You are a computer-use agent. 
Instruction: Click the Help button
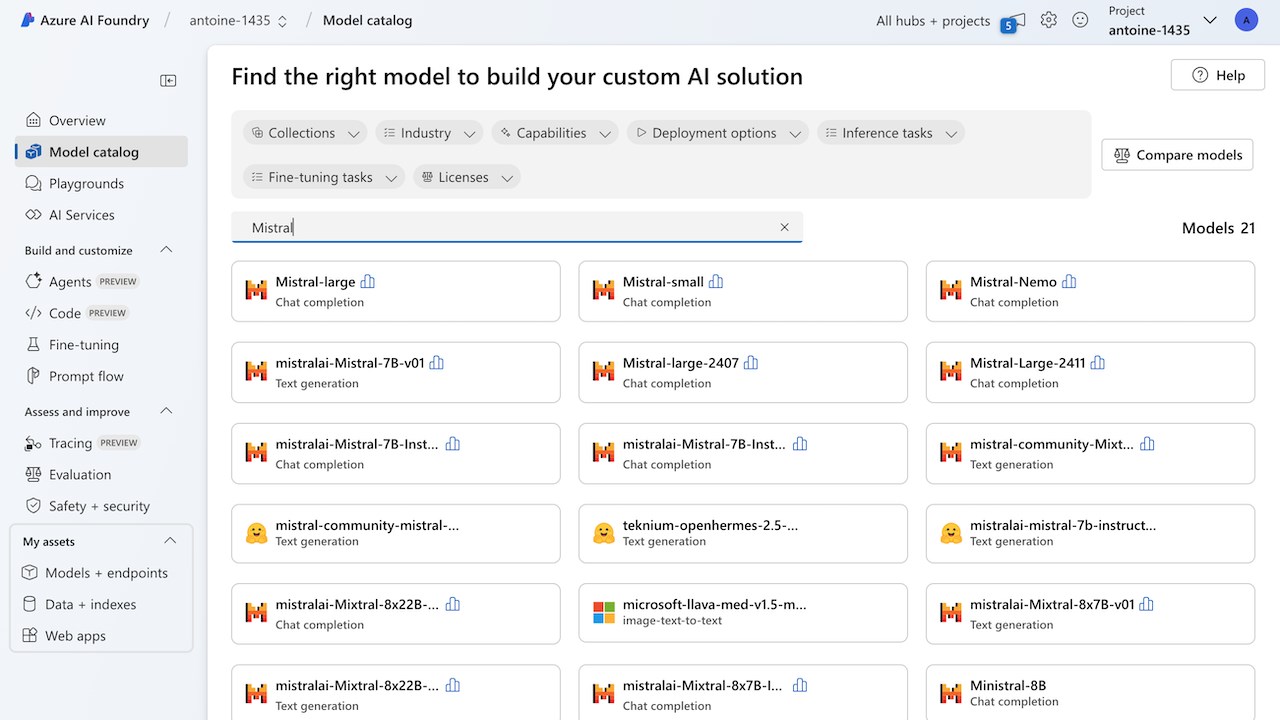(x=1218, y=75)
